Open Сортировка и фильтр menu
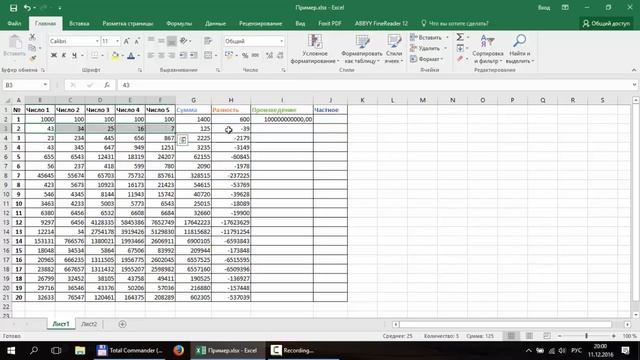This screenshot has width=640, height=360. (487, 49)
